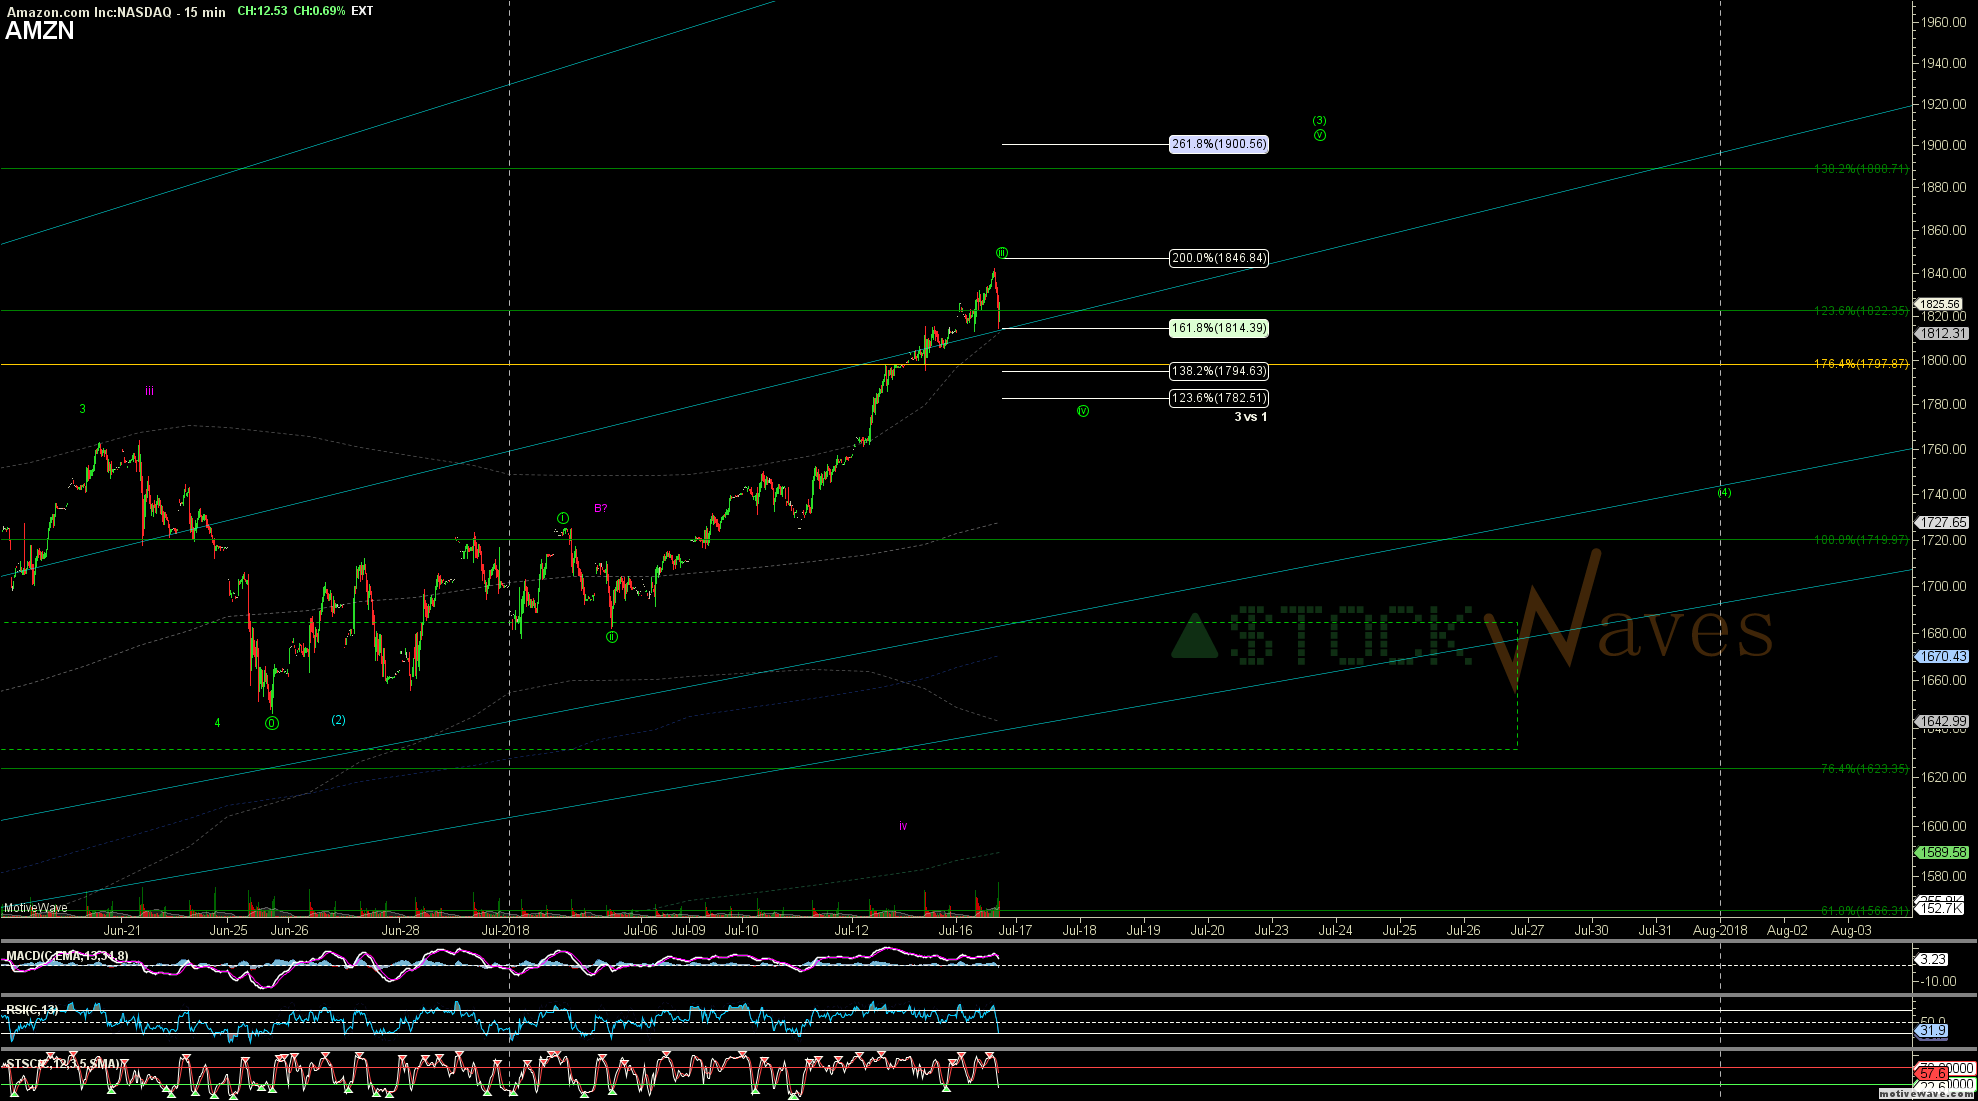Select the 61.8%(1566.31) retracement label
Image resolution: width=1978 pixels, height=1101 pixels.
click(1865, 911)
